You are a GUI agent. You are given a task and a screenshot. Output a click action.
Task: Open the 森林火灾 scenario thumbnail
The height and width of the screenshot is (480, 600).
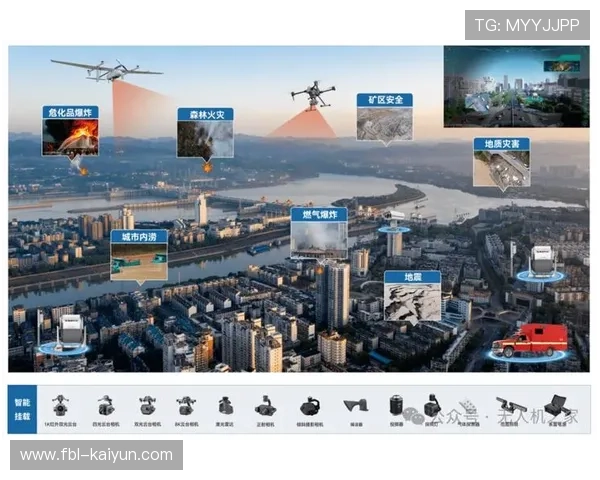coord(205,138)
